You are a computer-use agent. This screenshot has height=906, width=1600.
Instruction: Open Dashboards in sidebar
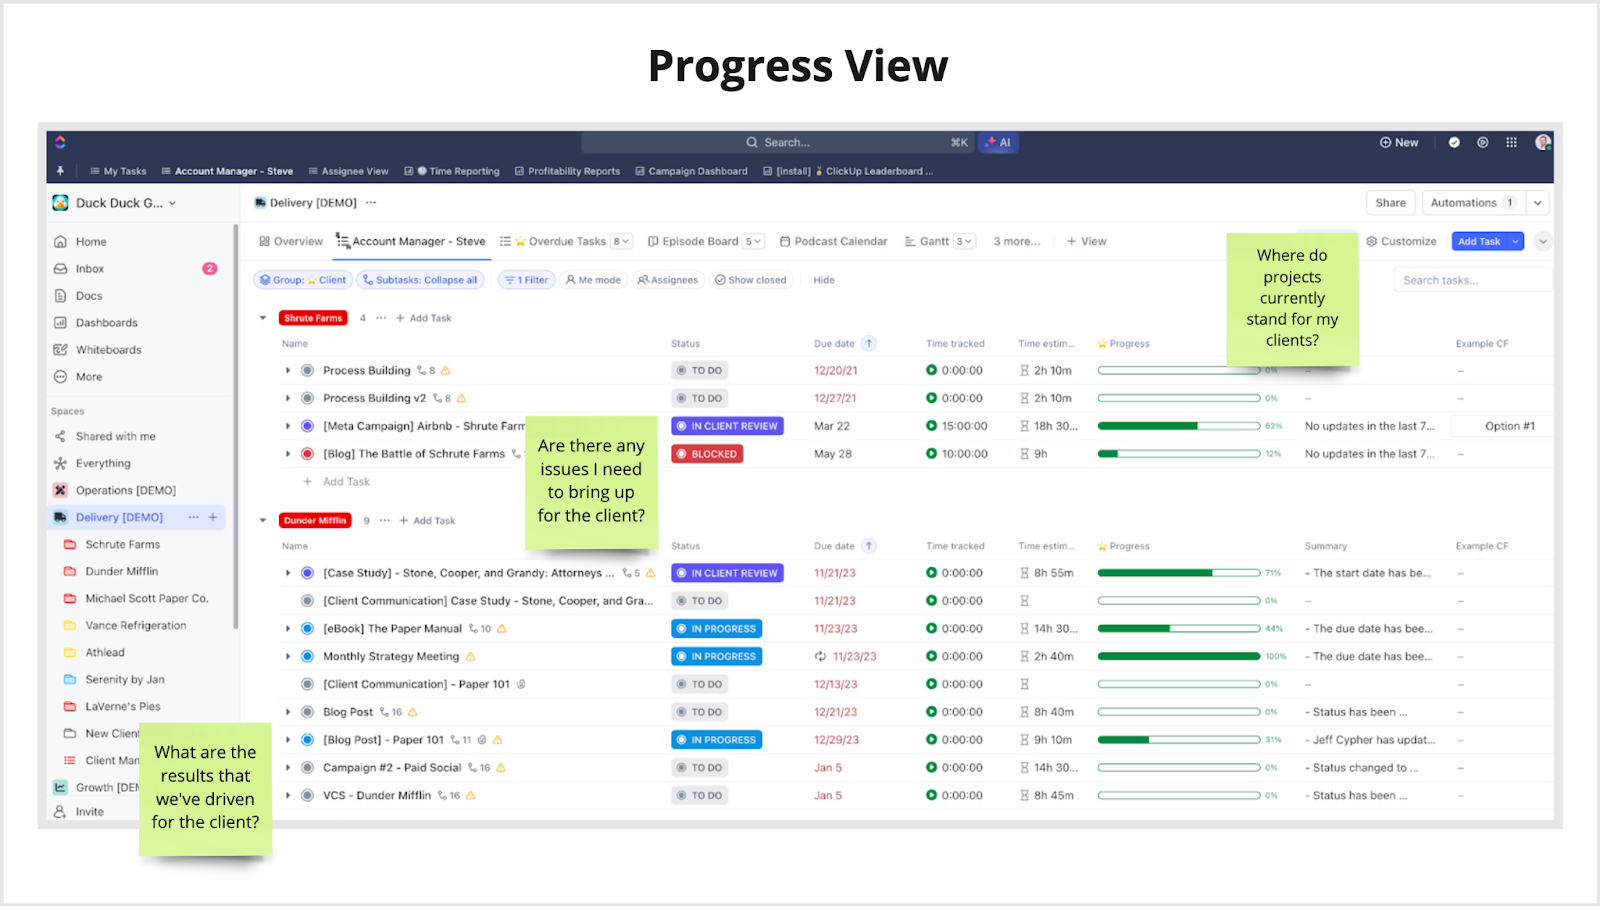coord(106,323)
